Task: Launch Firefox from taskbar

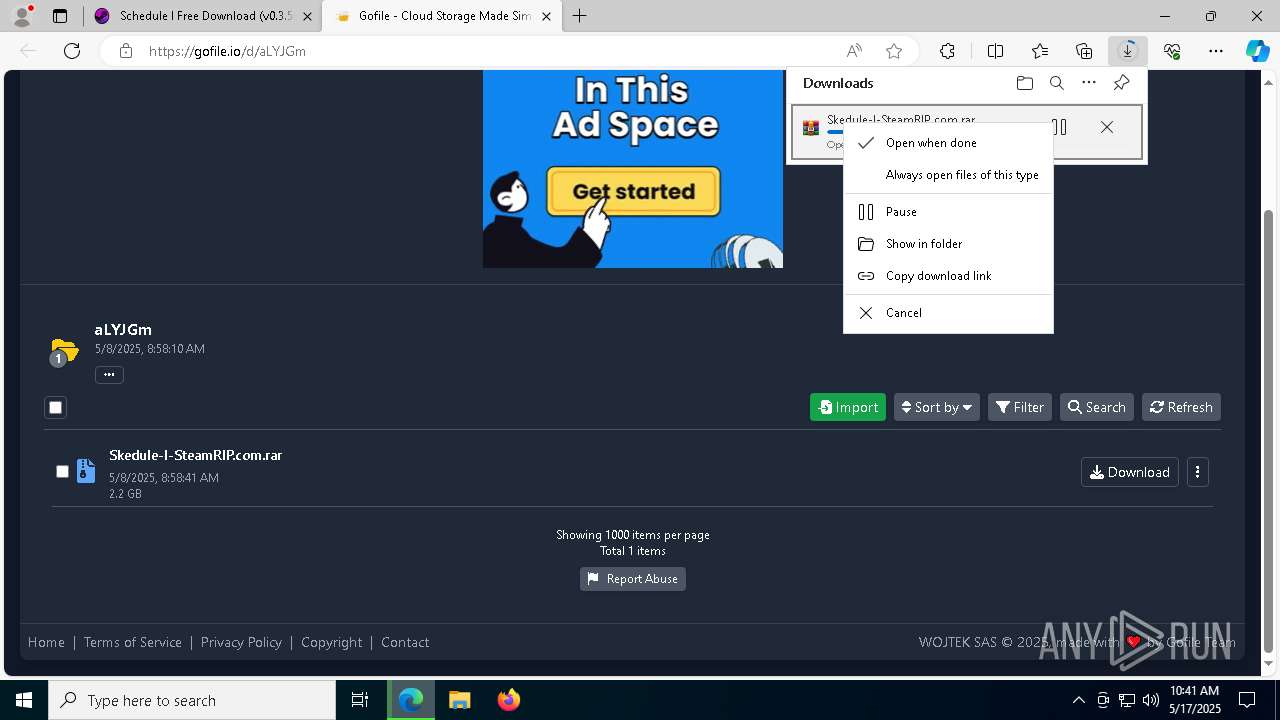Action: (509, 700)
